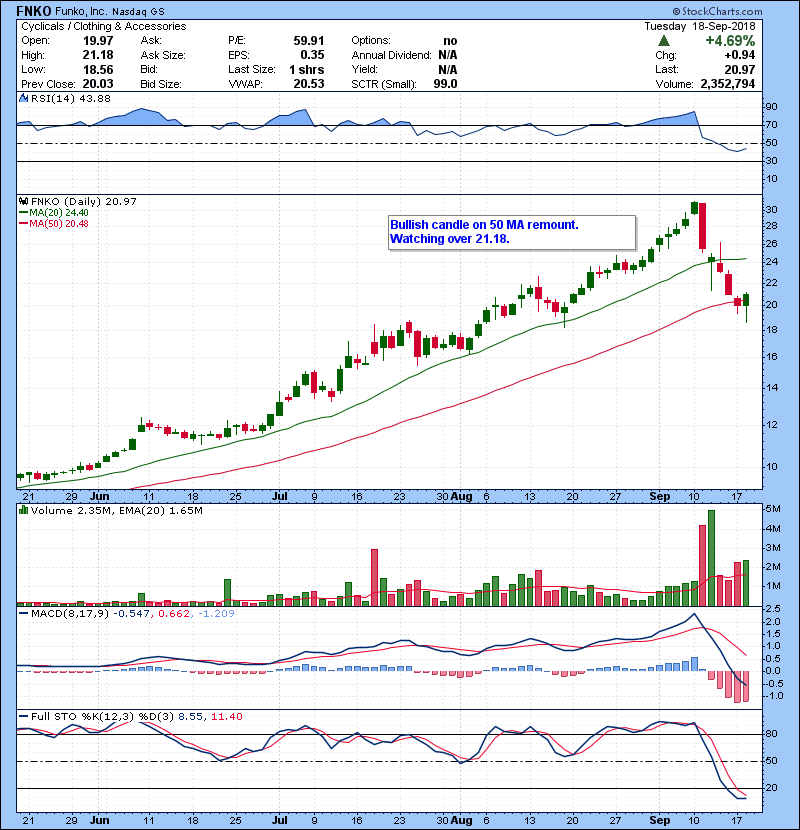
Task: Select the date Tuesday 18-Sep-2018
Action: [x=699, y=26]
